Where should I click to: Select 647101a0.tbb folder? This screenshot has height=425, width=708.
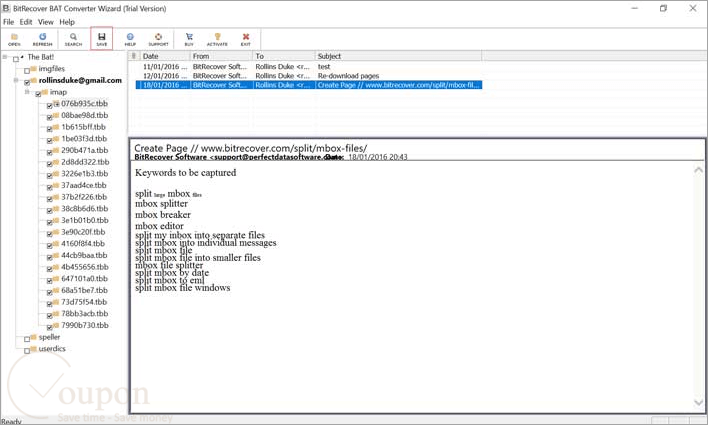(x=84, y=279)
